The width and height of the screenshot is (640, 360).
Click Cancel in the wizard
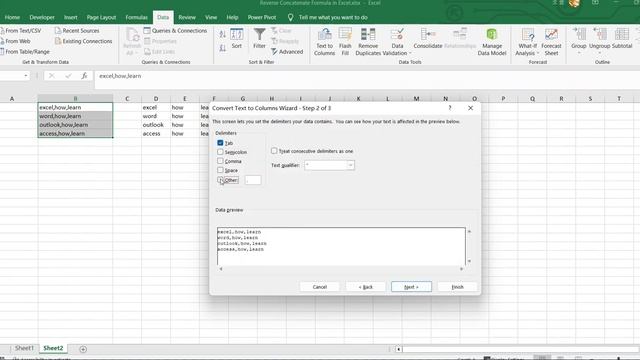pos(320,287)
